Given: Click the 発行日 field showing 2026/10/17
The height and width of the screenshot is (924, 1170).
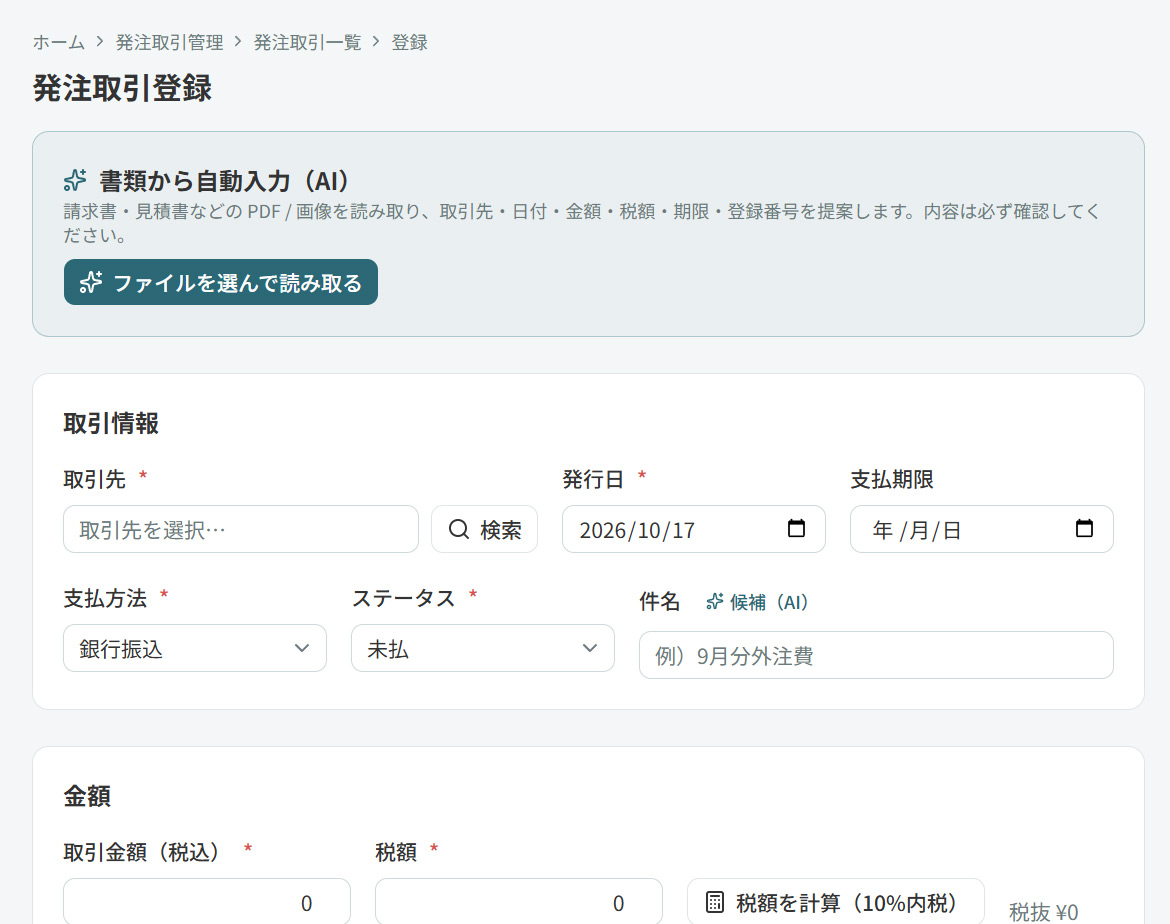Looking at the screenshot, I should 694,529.
